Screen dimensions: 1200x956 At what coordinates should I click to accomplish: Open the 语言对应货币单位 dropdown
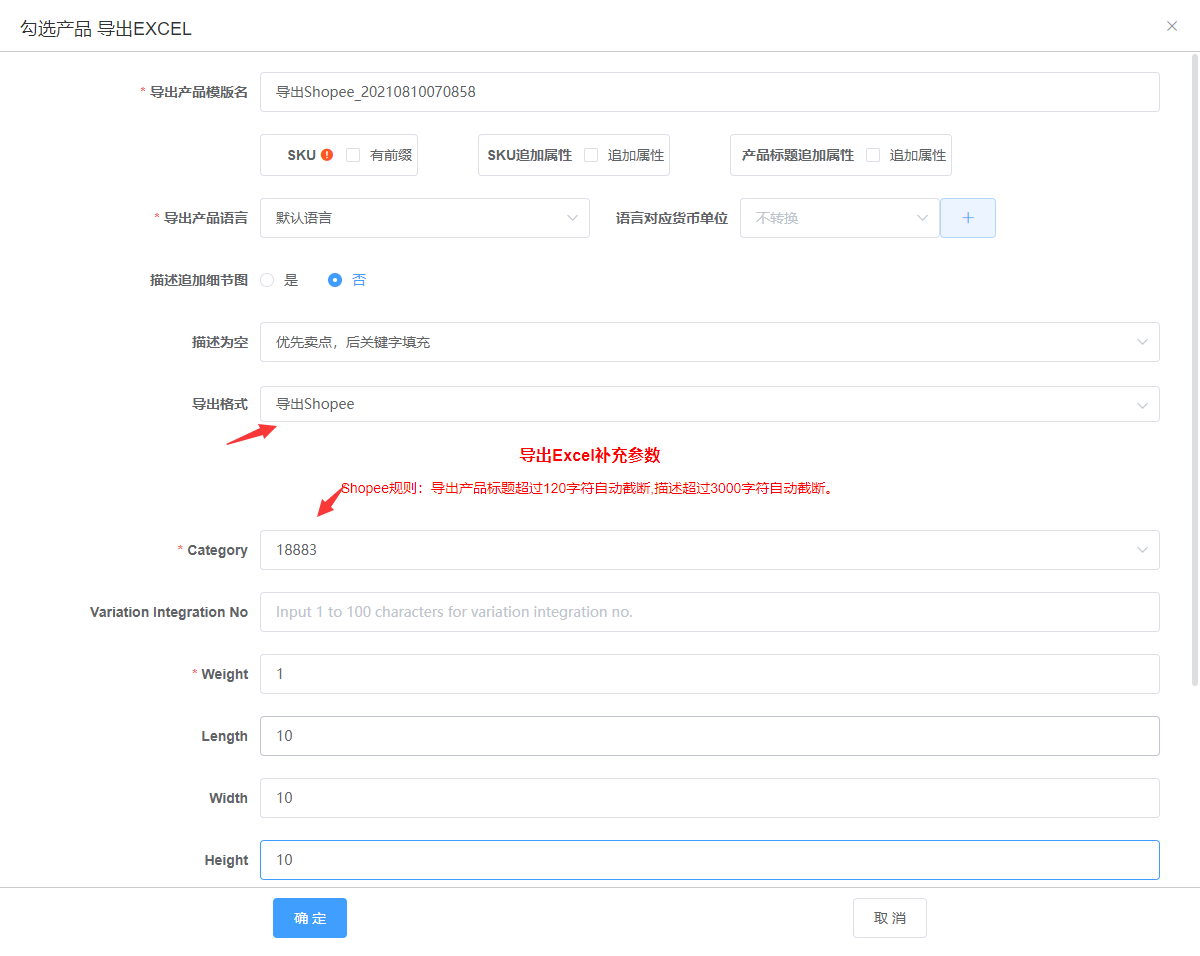click(x=839, y=218)
